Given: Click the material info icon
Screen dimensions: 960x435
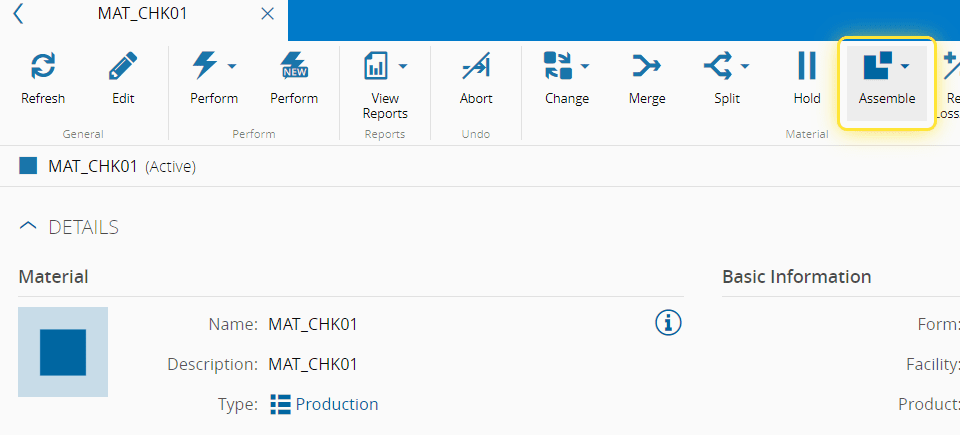Looking at the screenshot, I should pos(668,322).
